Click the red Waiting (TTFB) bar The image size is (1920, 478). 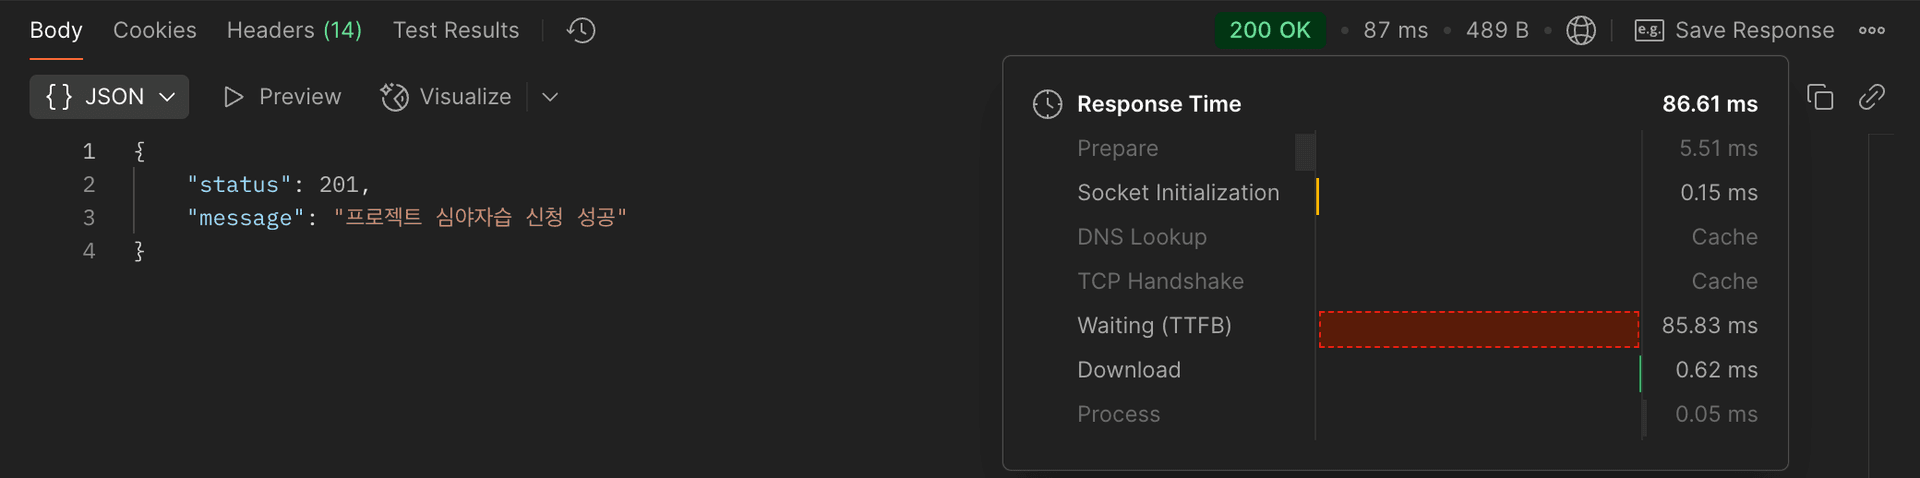(1478, 329)
